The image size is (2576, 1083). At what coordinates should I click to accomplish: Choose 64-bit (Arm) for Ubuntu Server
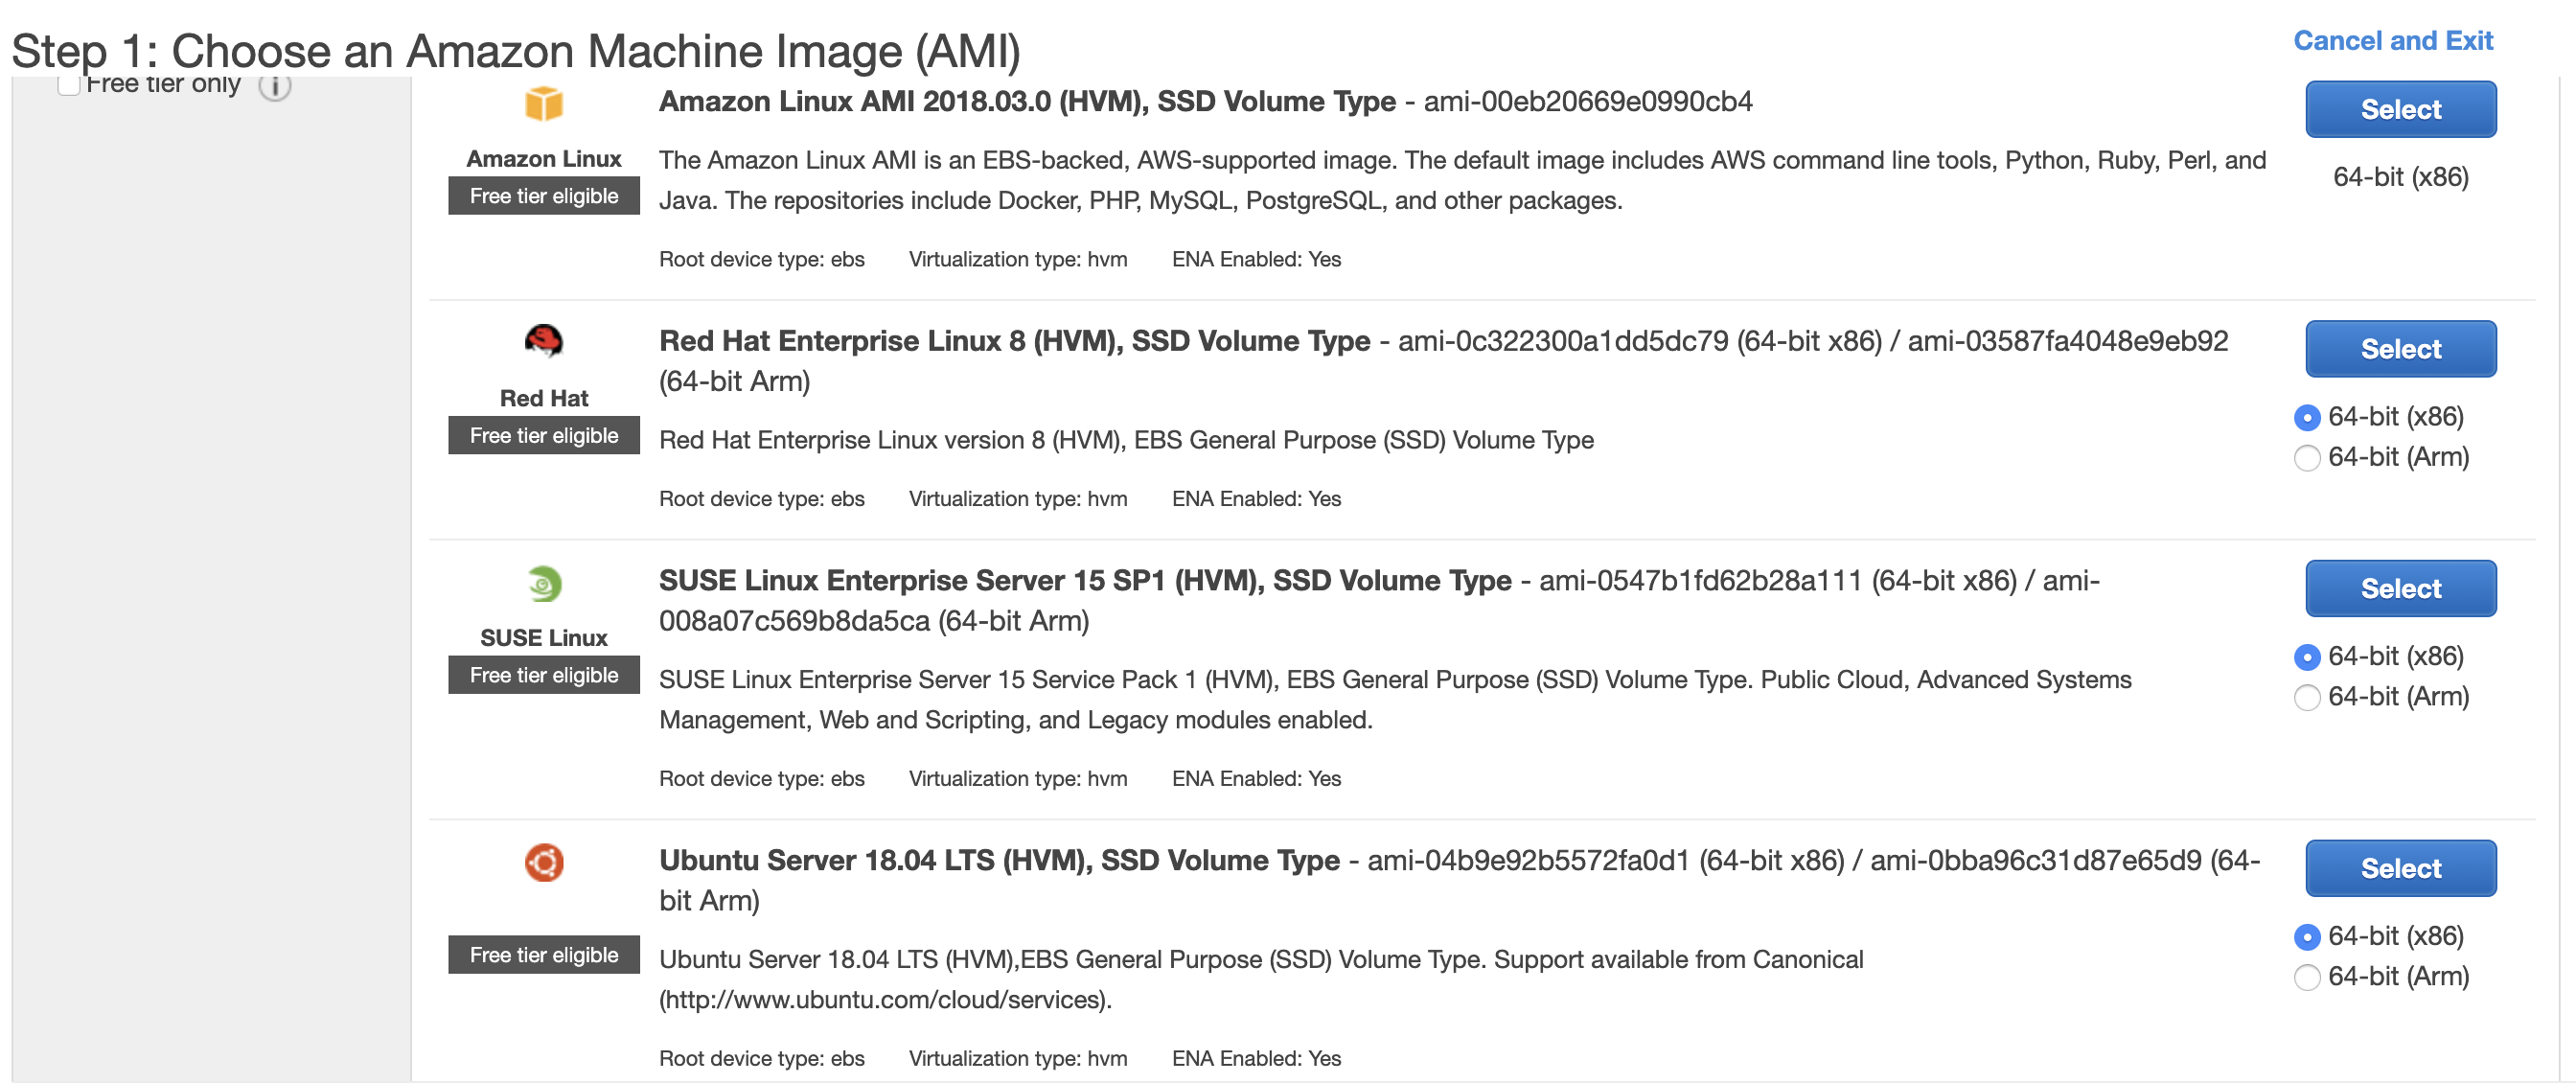coord(2306,977)
